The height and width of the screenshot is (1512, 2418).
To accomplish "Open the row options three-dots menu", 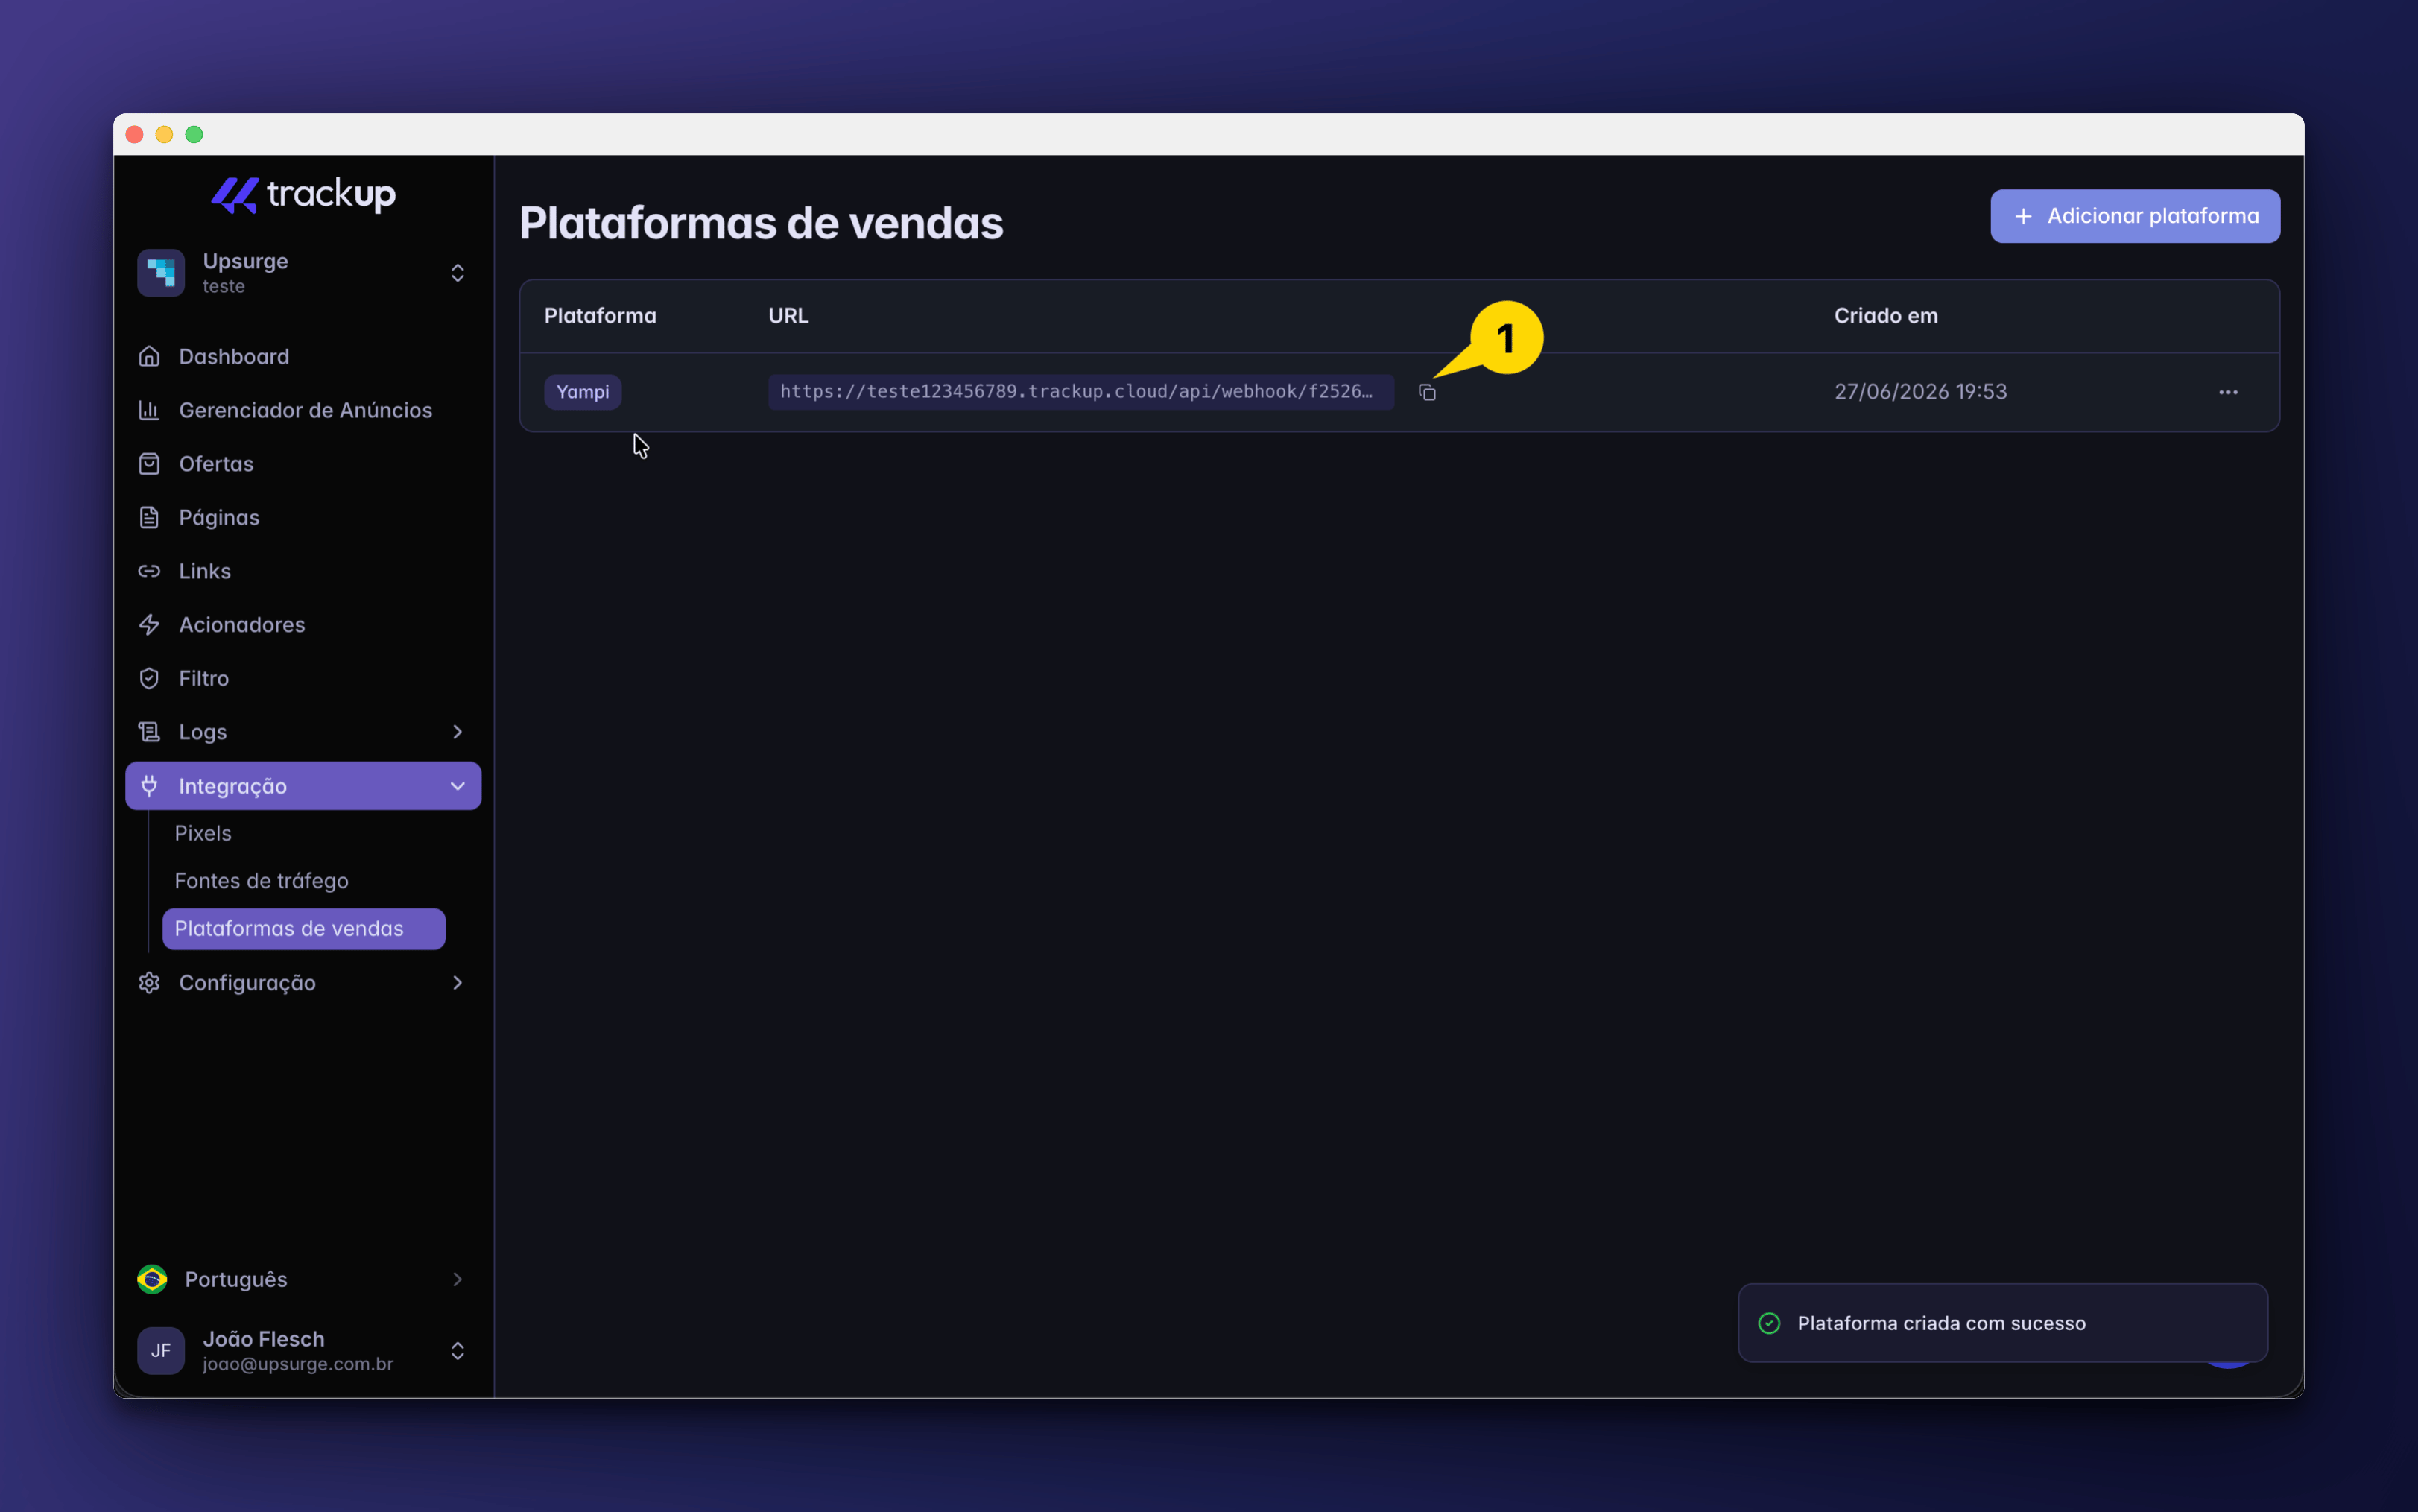I will [x=2228, y=392].
